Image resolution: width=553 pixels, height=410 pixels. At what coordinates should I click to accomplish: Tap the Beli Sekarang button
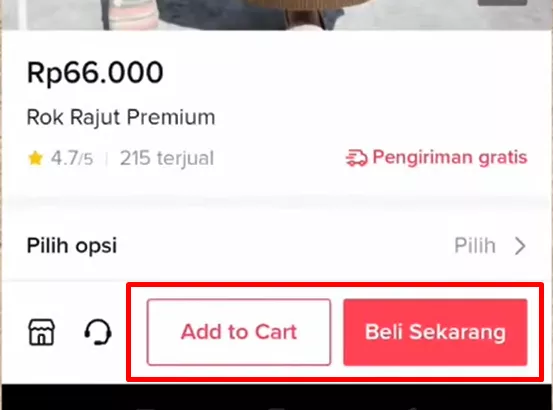click(436, 332)
